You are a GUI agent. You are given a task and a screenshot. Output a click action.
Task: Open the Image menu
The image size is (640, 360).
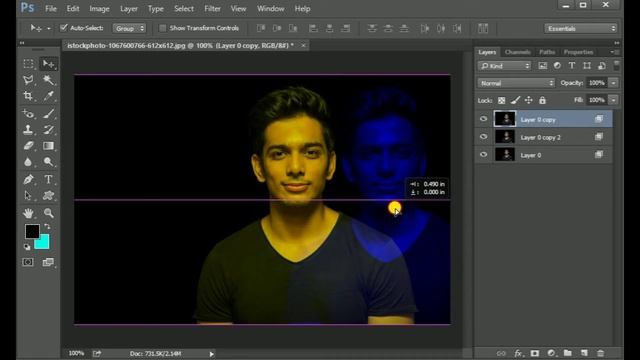point(99,9)
